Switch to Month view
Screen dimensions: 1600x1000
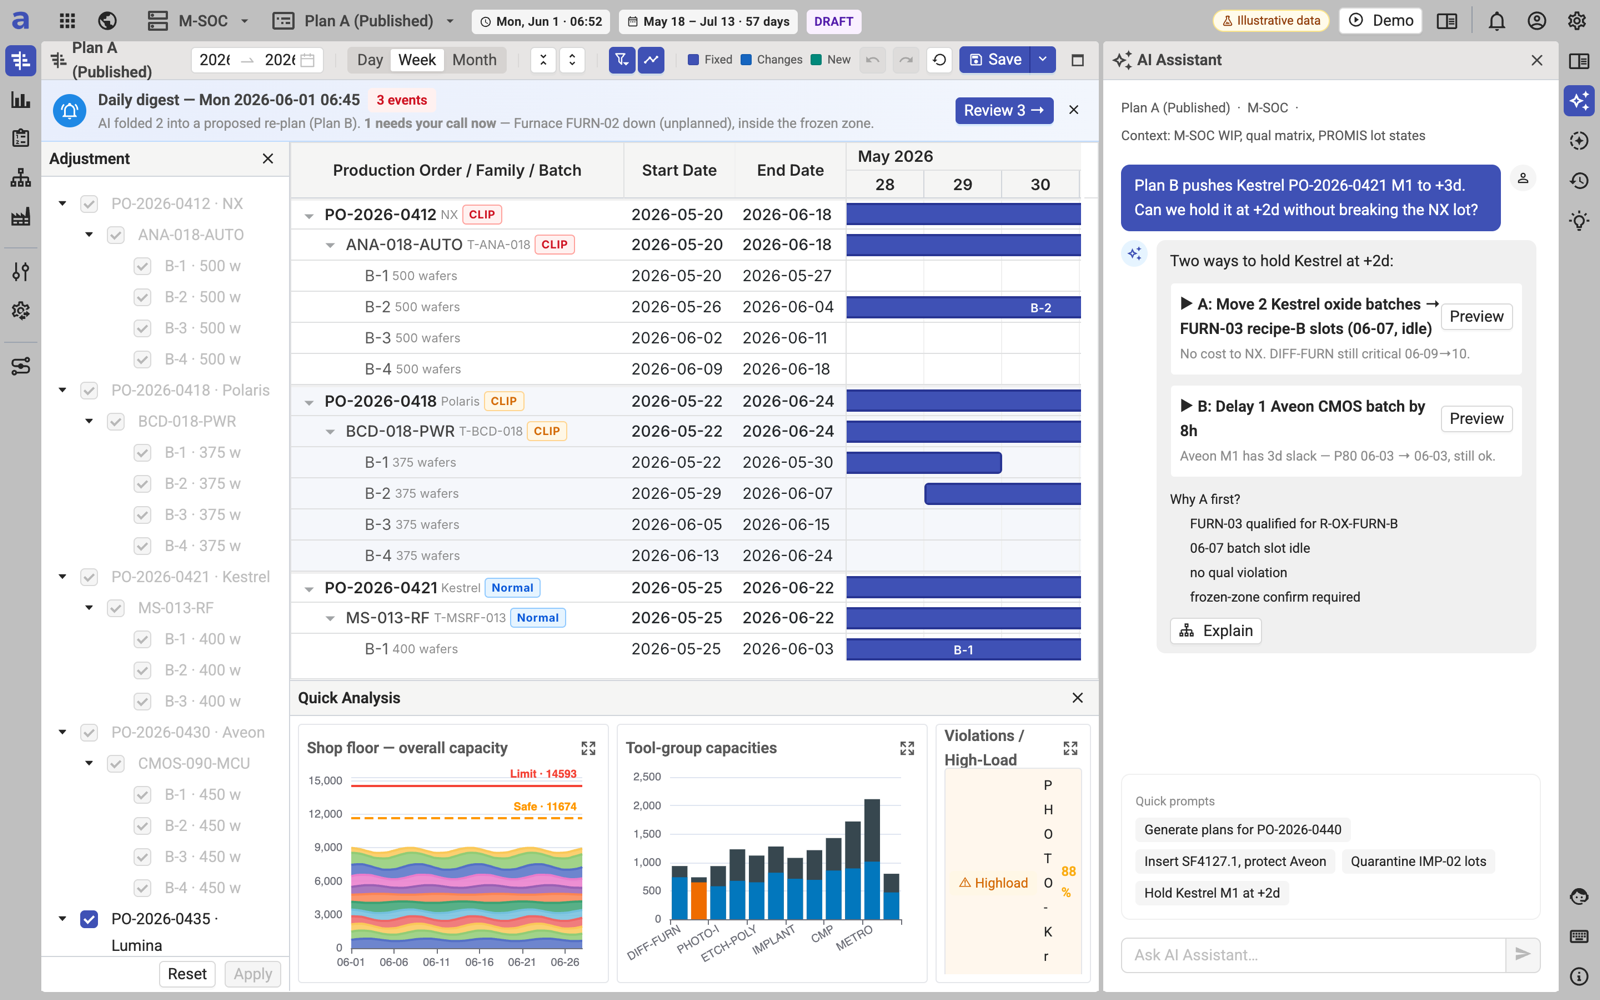(x=474, y=60)
